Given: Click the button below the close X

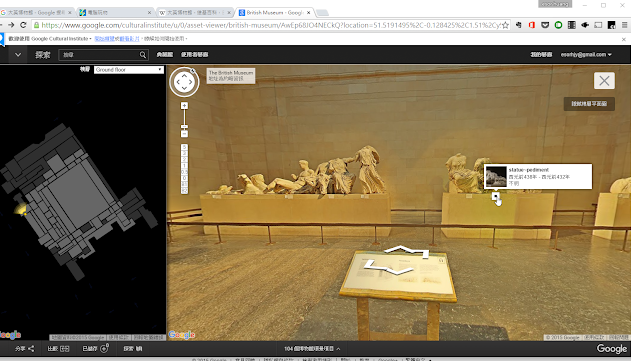Looking at the screenshot, I should click(x=589, y=104).
